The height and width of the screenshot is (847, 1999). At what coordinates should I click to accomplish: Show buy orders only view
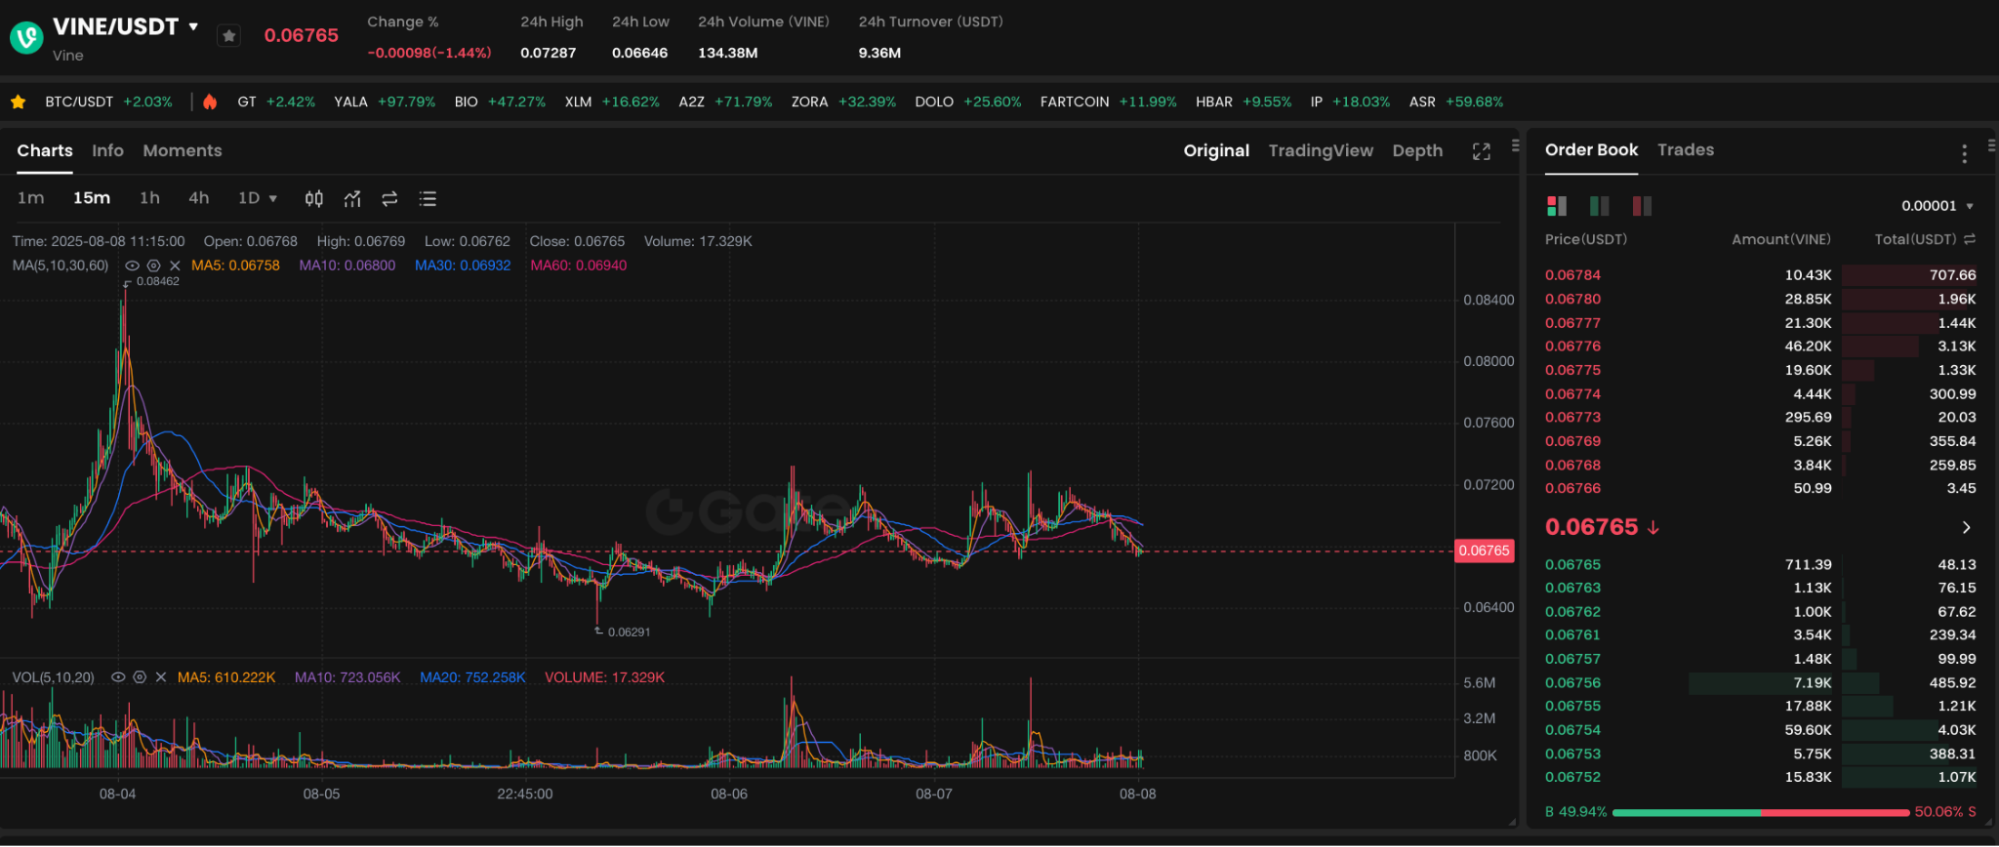[1600, 206]
